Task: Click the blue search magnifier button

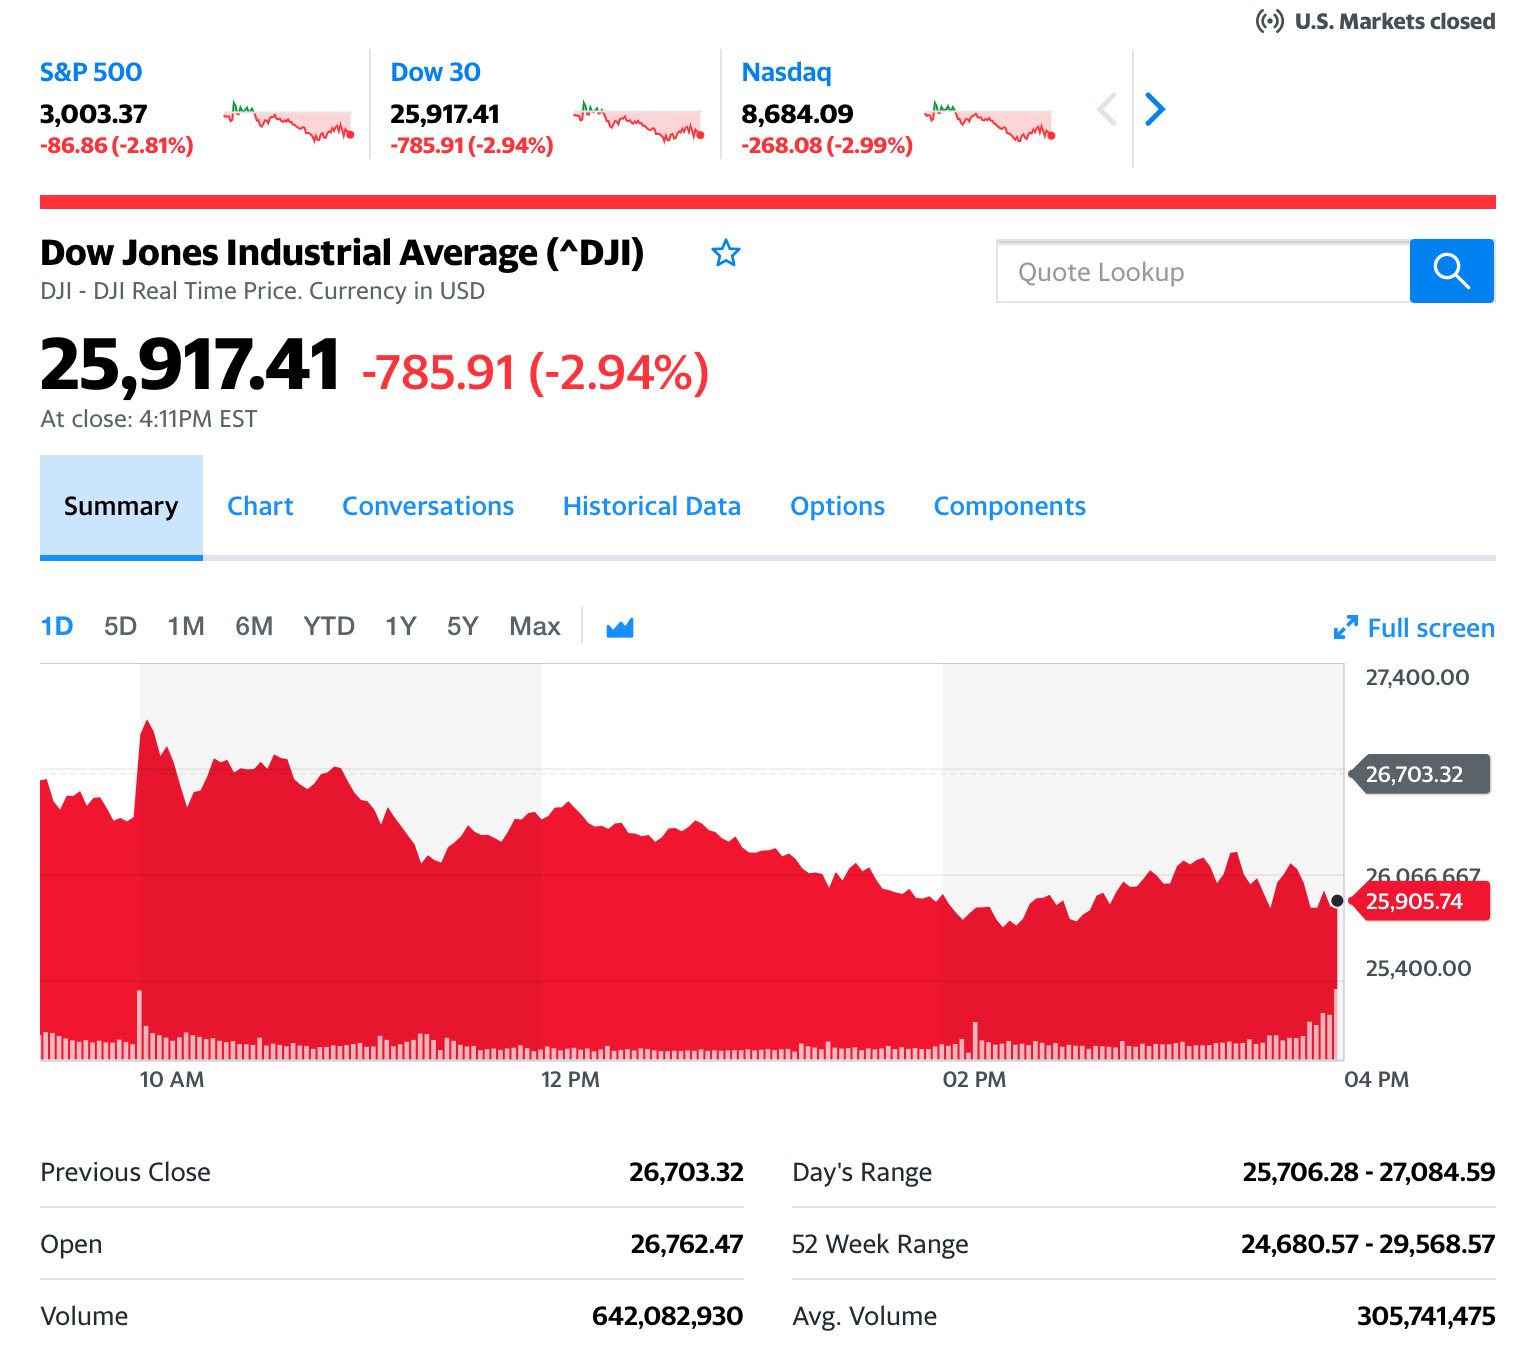Action: tap(1451, 271)
